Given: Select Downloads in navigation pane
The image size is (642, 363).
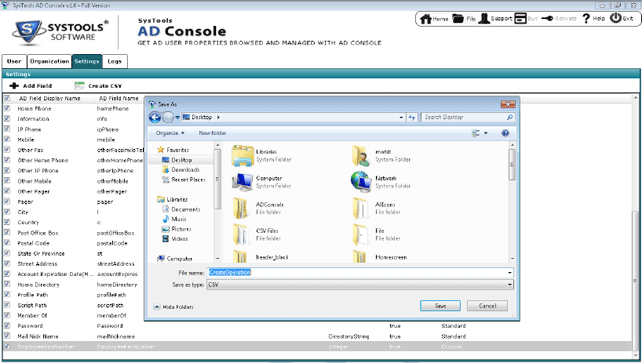Looking at the screenshot, I should click(x=181, y=170).
